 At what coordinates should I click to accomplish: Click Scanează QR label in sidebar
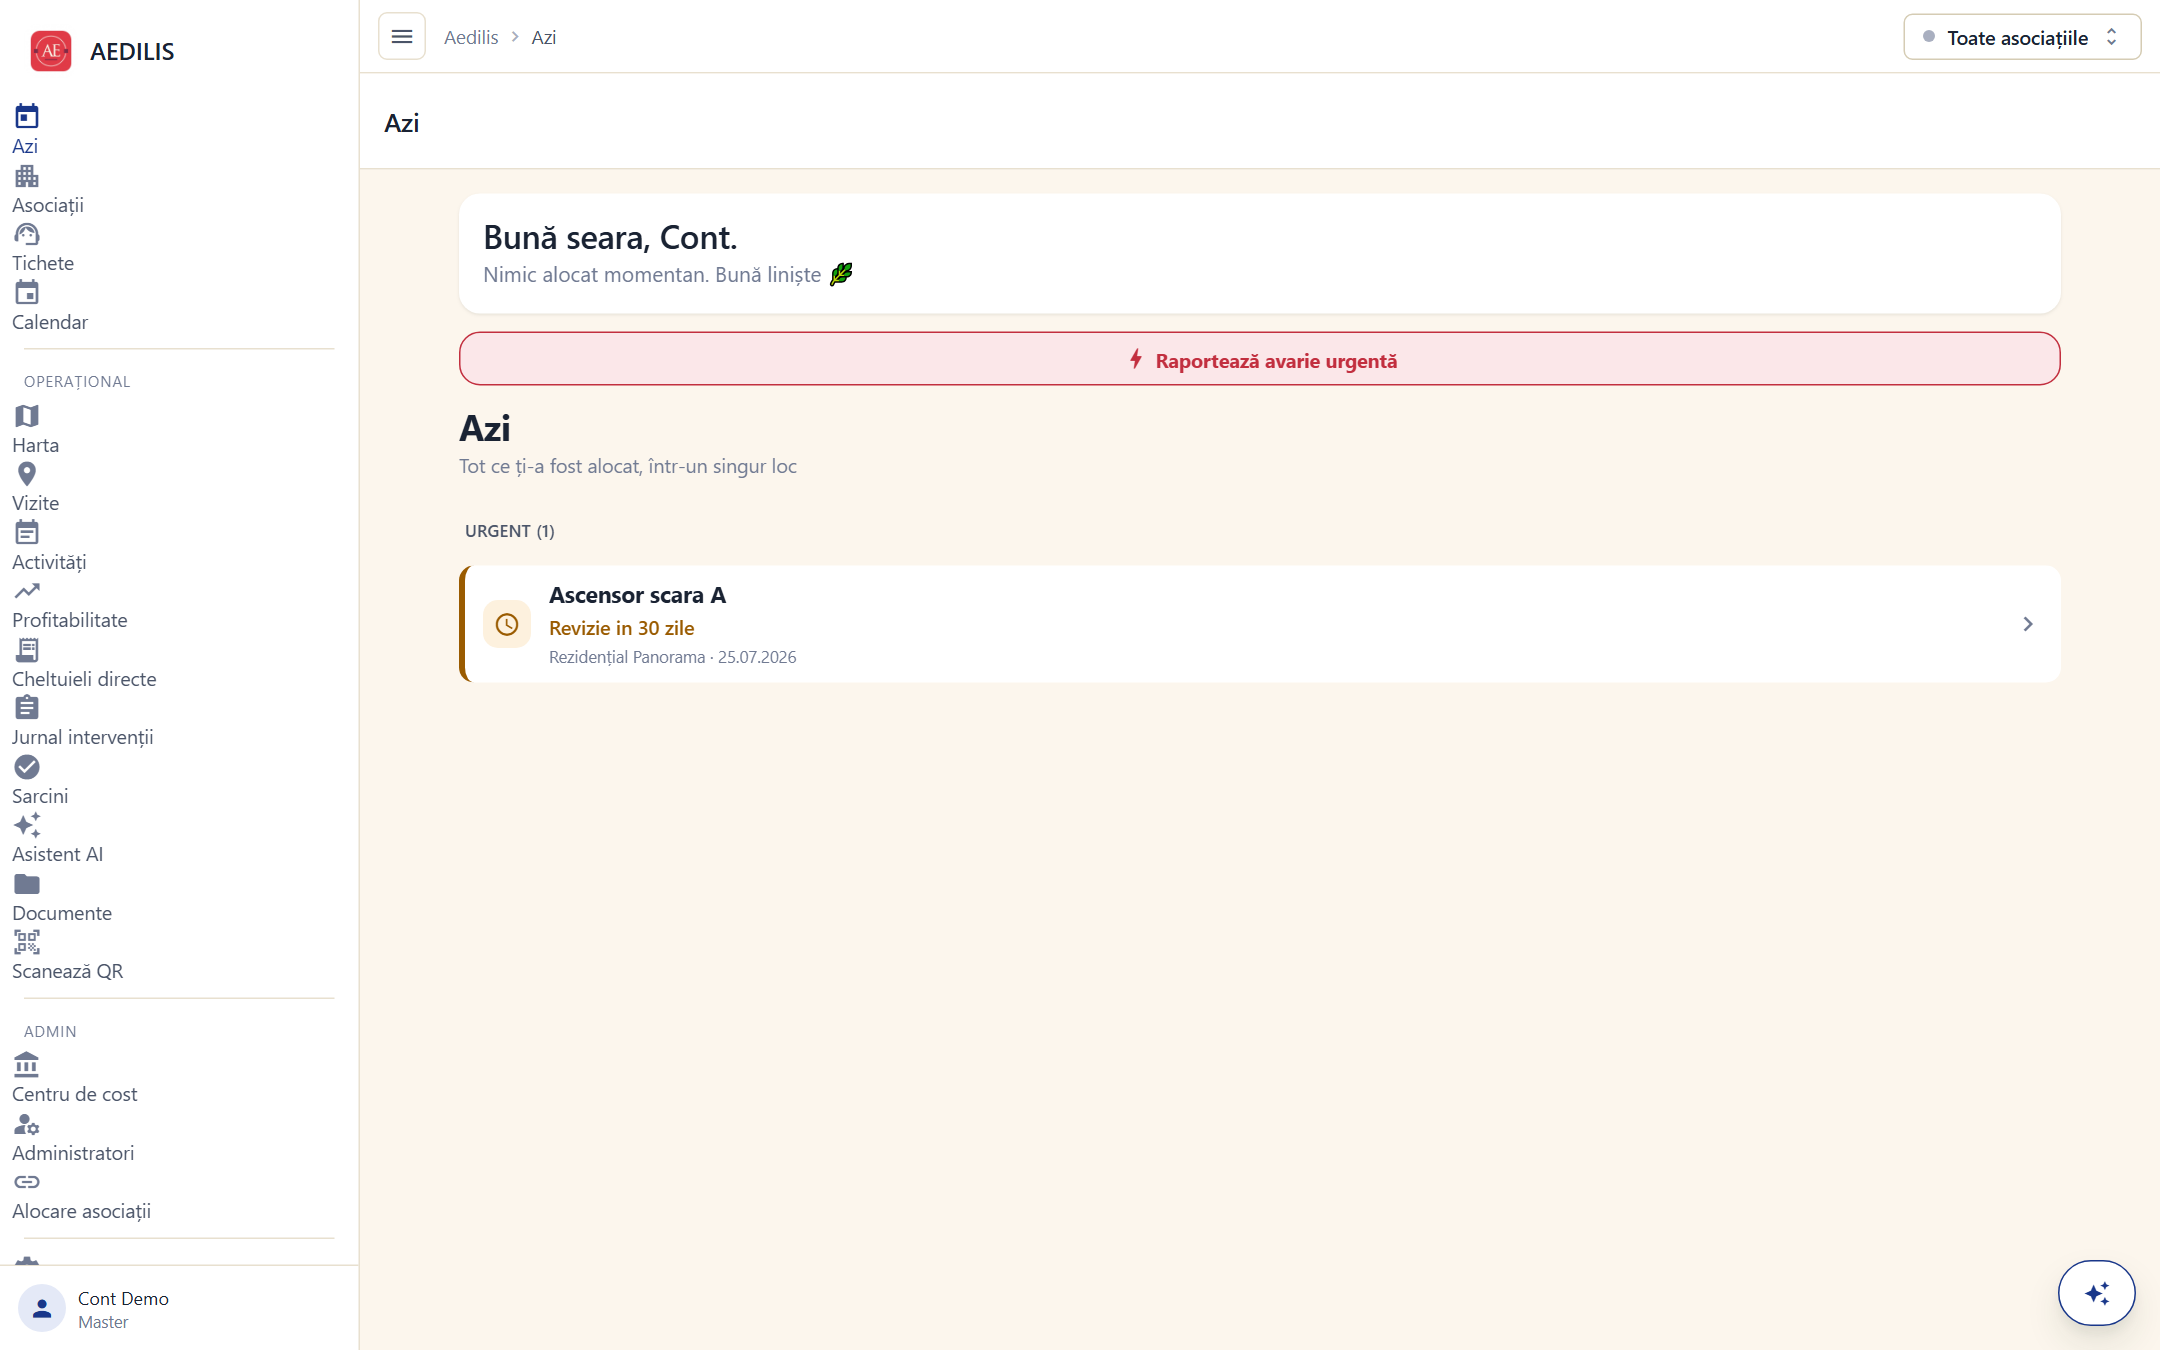tap(68, 971)
